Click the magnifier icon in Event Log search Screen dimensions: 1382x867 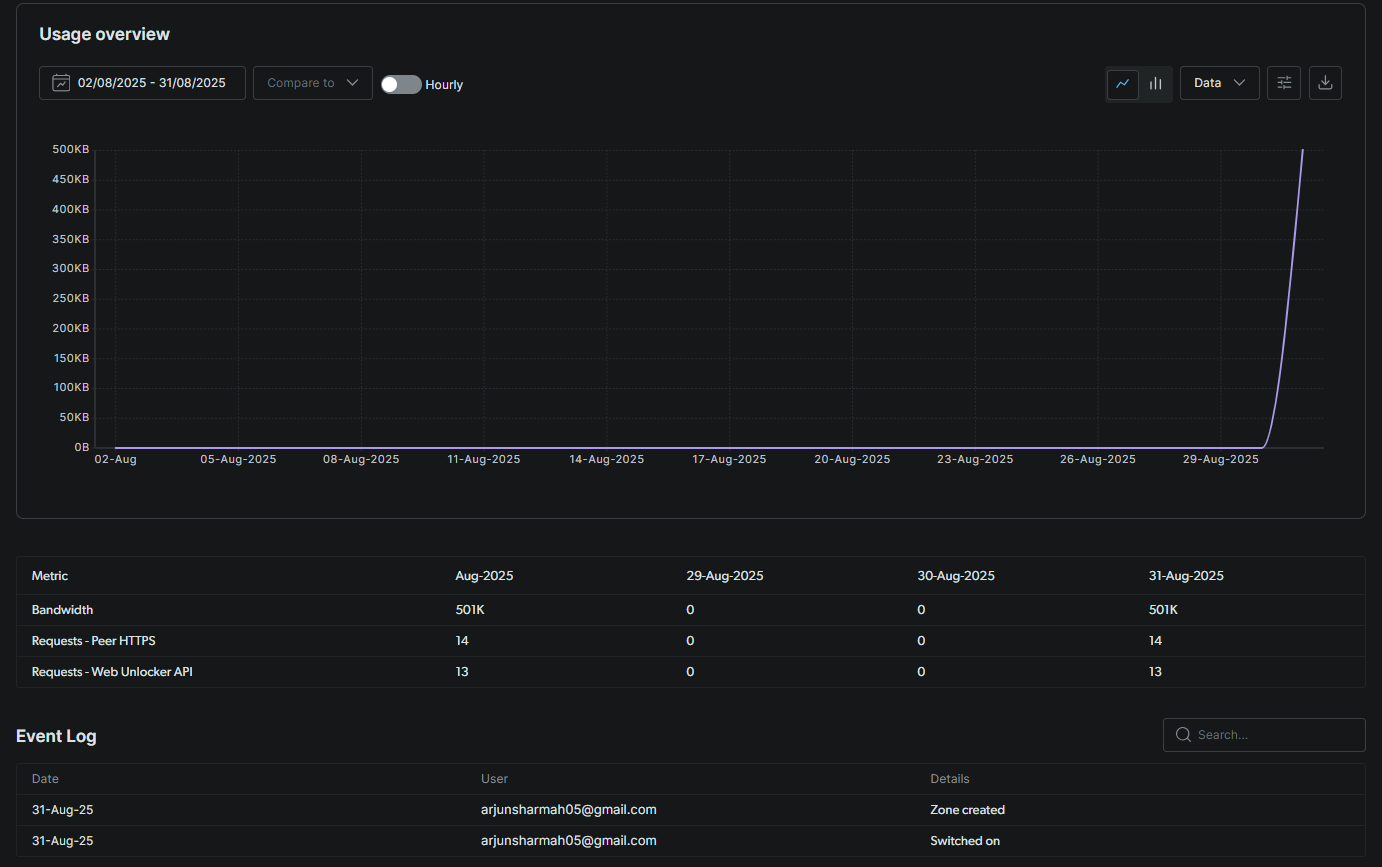coord(1183,735)
